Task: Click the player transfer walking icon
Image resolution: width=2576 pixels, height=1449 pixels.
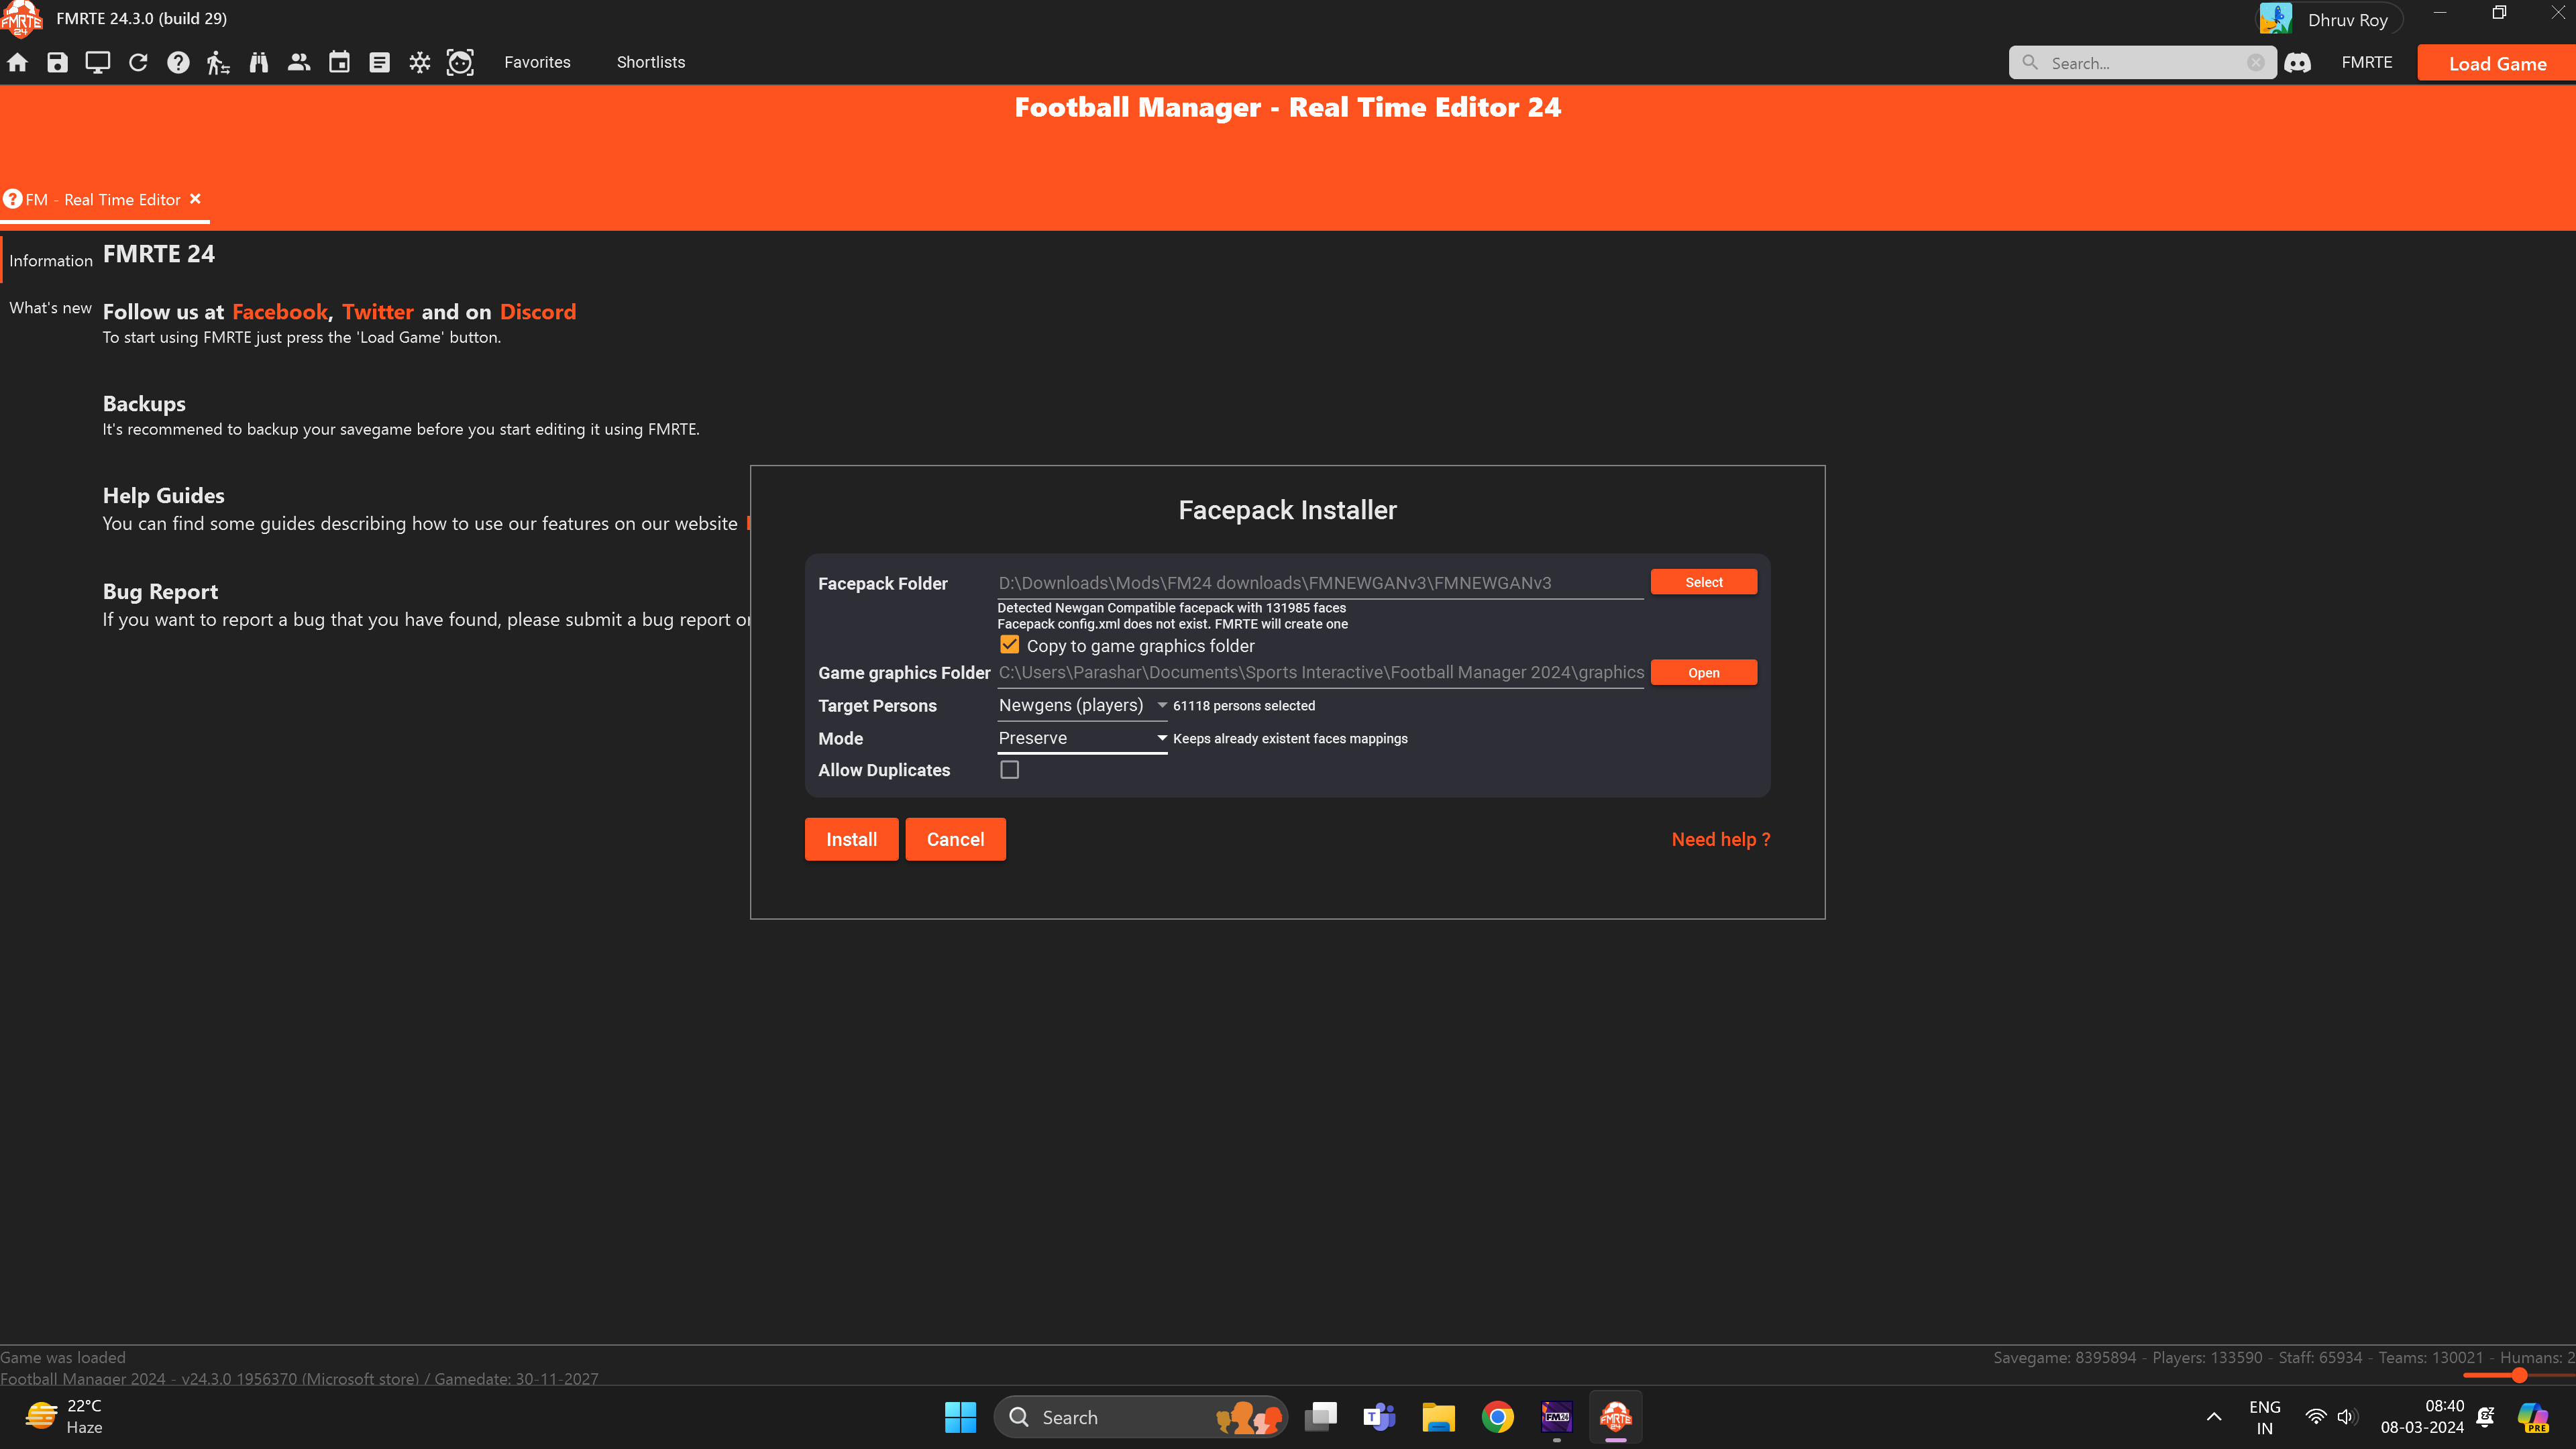Action: pyautogui.click(x=218, y=62)
